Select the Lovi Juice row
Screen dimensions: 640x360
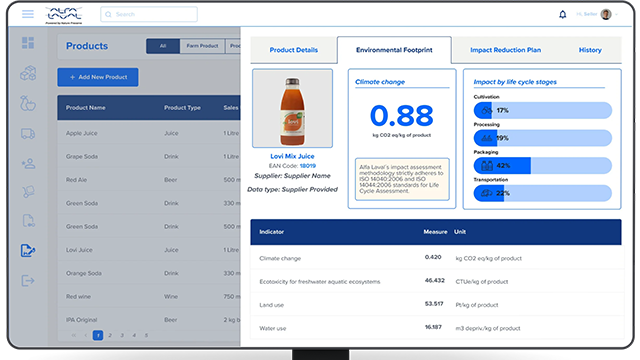coord(149,250)
